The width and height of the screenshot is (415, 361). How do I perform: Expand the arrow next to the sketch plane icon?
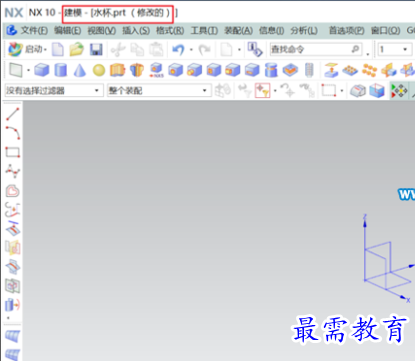(28, 70)
